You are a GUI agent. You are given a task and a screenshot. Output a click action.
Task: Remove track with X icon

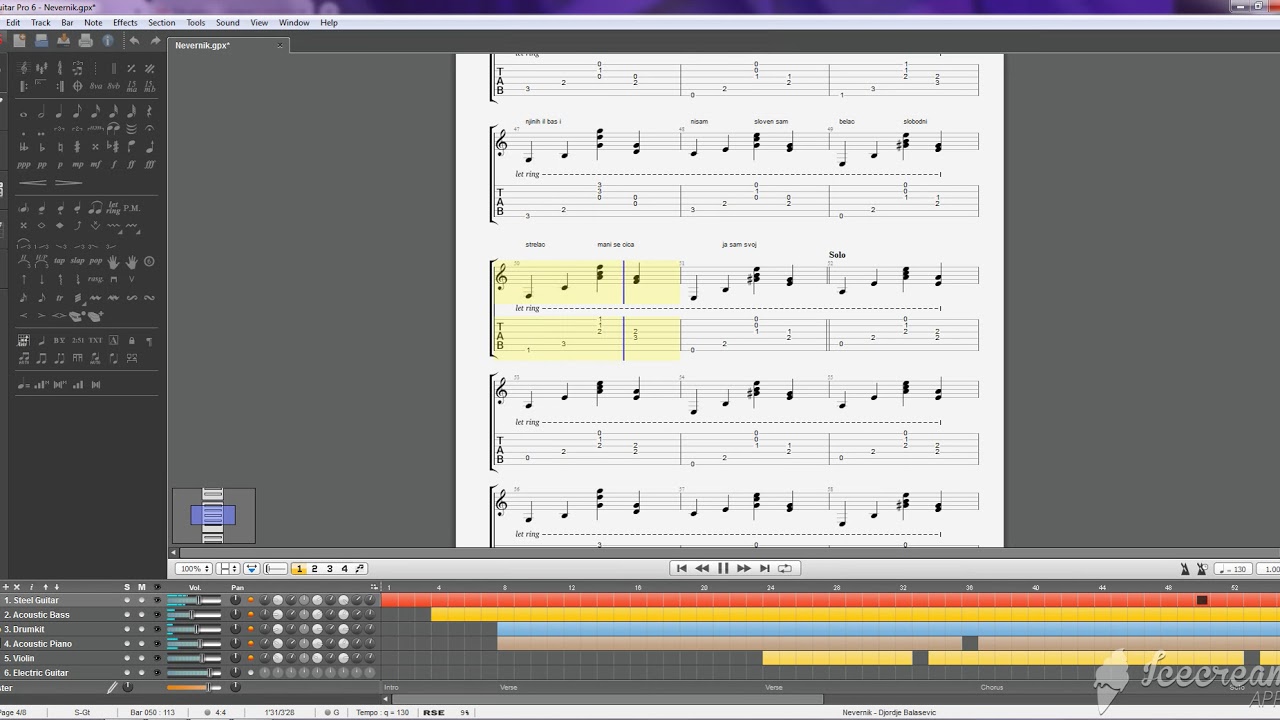click(17, 587)
